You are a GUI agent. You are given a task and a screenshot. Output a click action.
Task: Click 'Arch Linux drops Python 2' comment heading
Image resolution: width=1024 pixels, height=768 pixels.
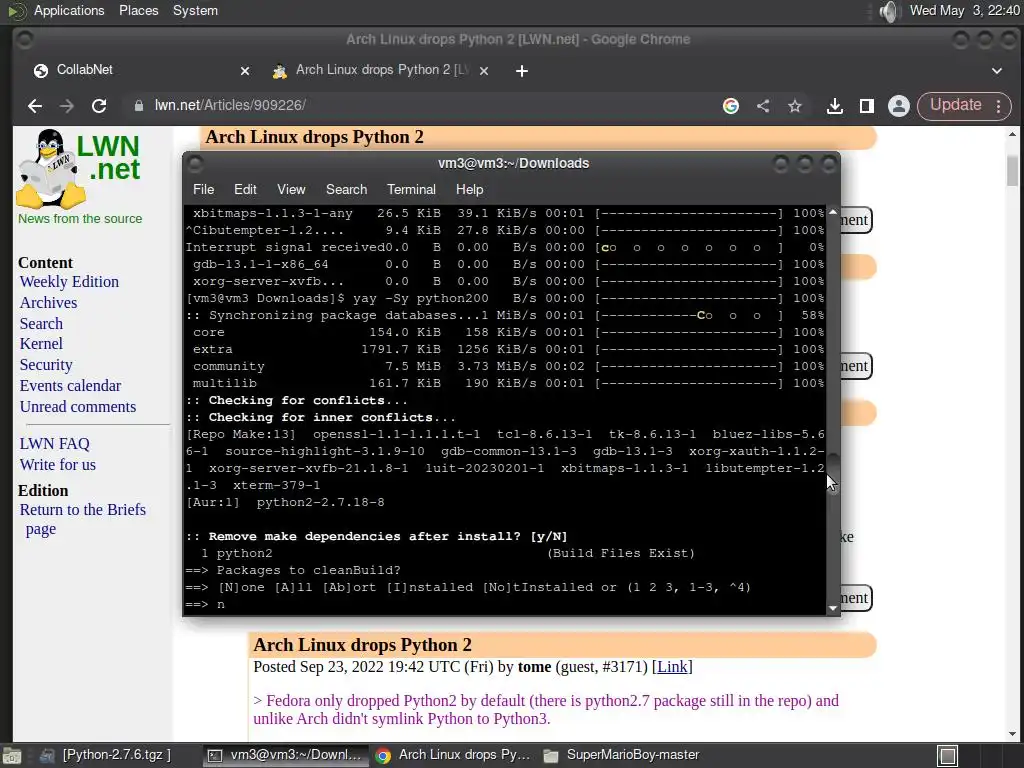(362, 645)
